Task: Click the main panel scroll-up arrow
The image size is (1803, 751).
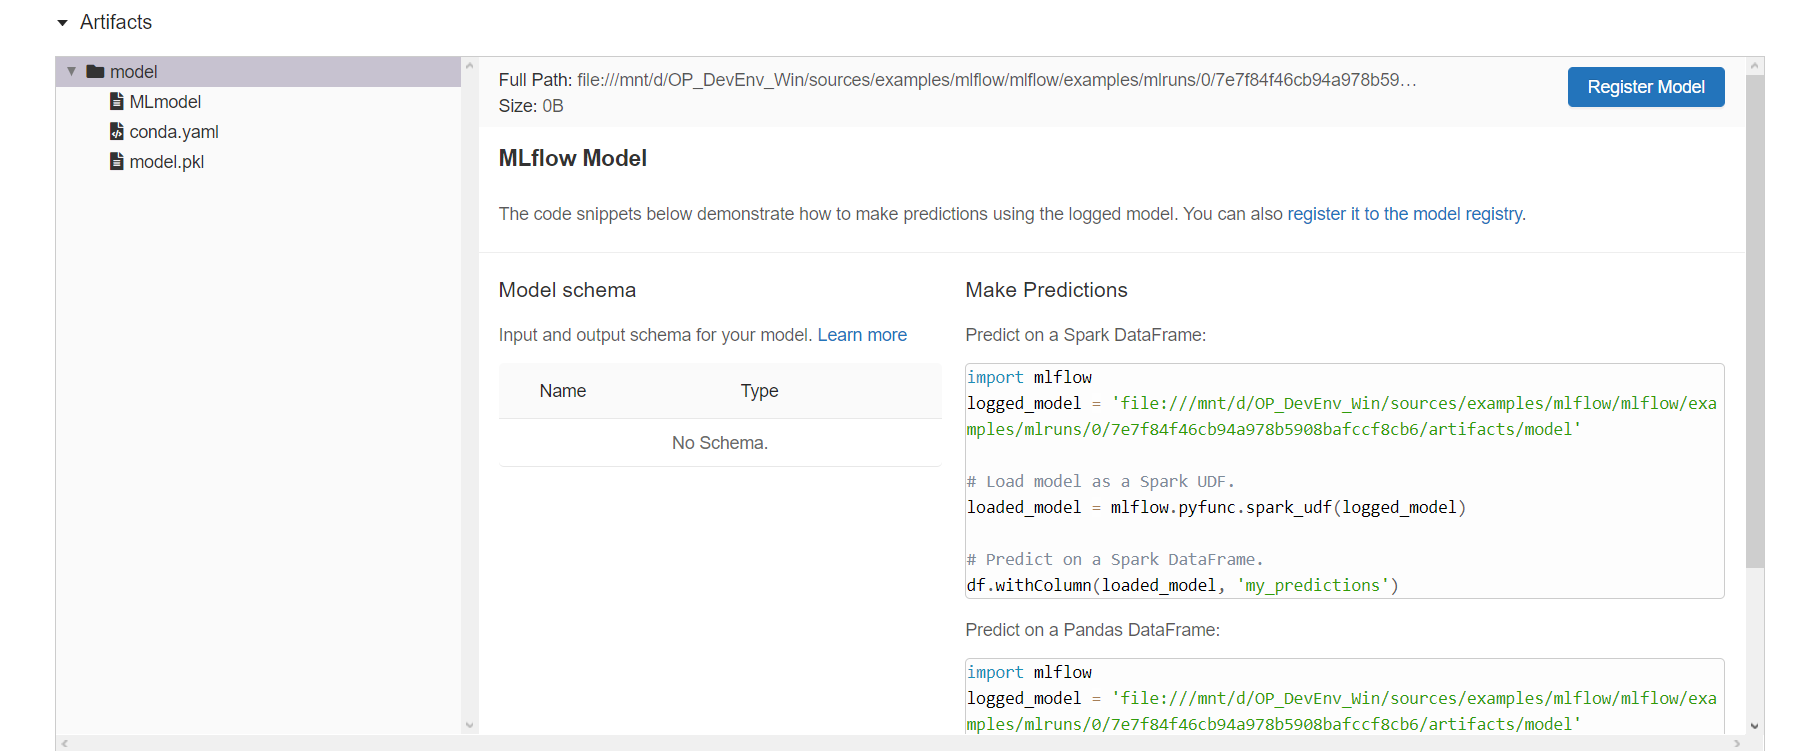Action: (x=1754, y=66)
